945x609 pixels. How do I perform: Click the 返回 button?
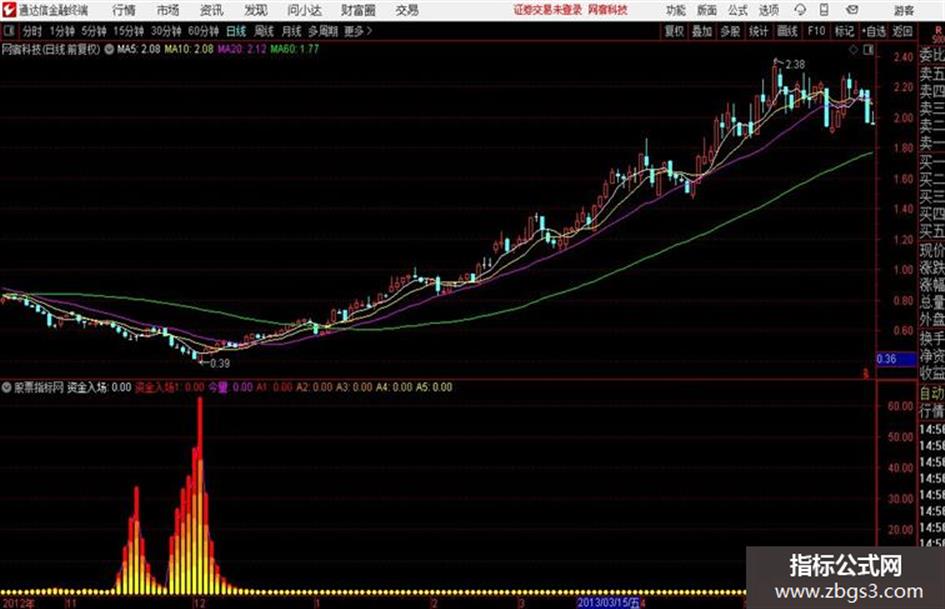[x=902, y=31]
